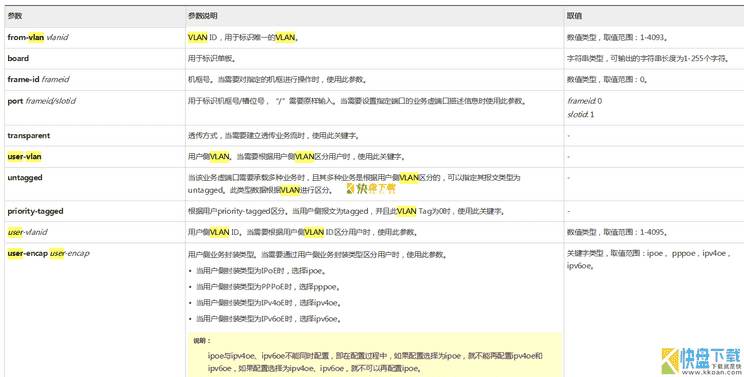Image resolution: width=744 pixels, height=377 pixels.
Task: Click description starting with '用户侧业务封装类型'
Action: coord(318,255)
